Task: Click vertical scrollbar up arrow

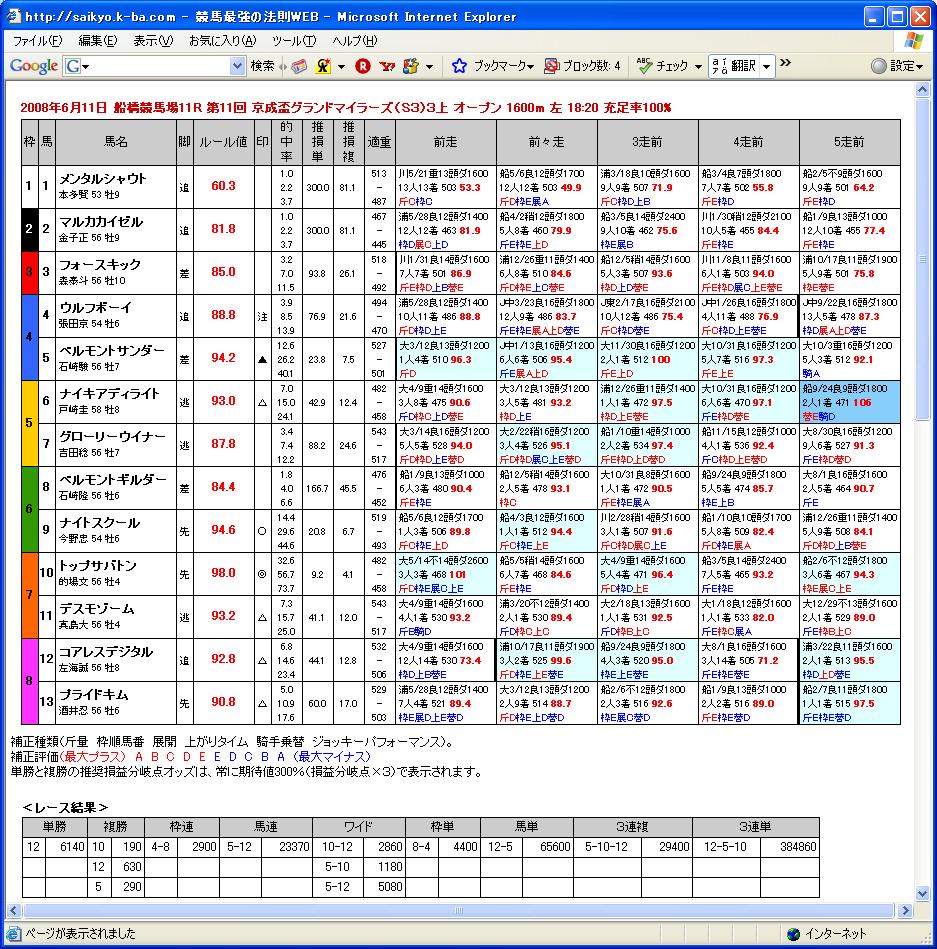Action: (922, 90)
